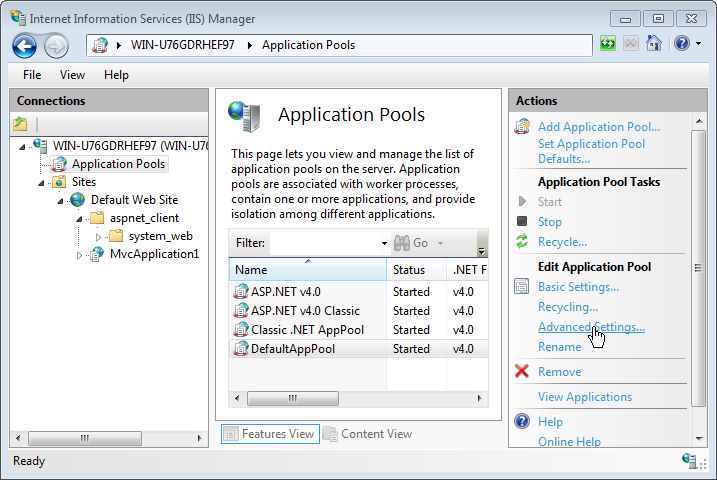This screenshot has width=717, height=480.
Task: Click the Stop application pool icon
Action: click(x=522, y=222)
